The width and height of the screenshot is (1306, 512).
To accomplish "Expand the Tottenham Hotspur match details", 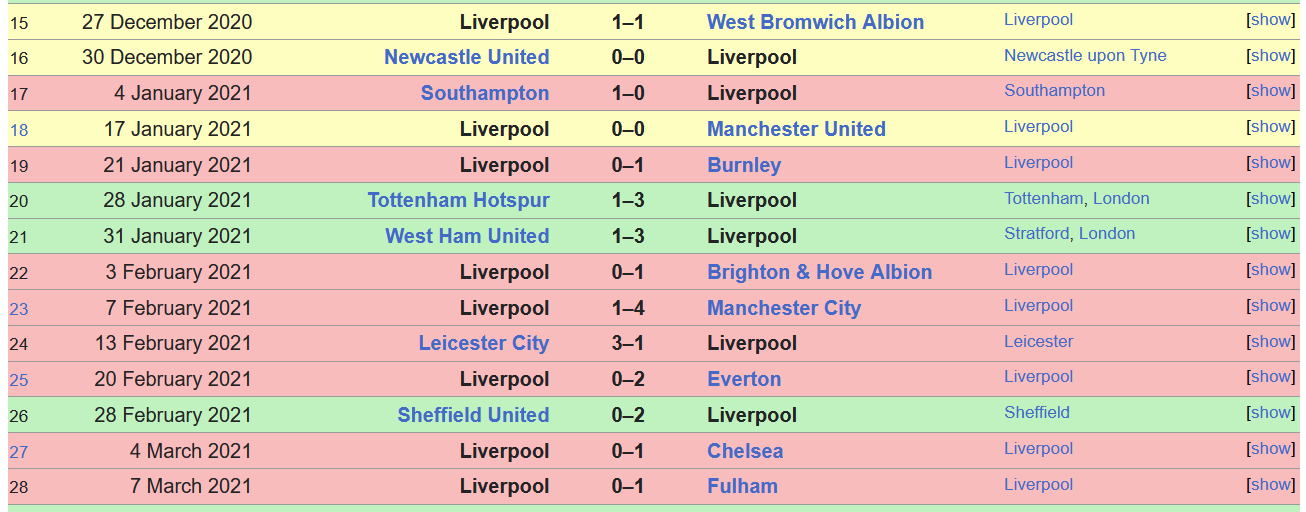I will tap(1271, 199).
